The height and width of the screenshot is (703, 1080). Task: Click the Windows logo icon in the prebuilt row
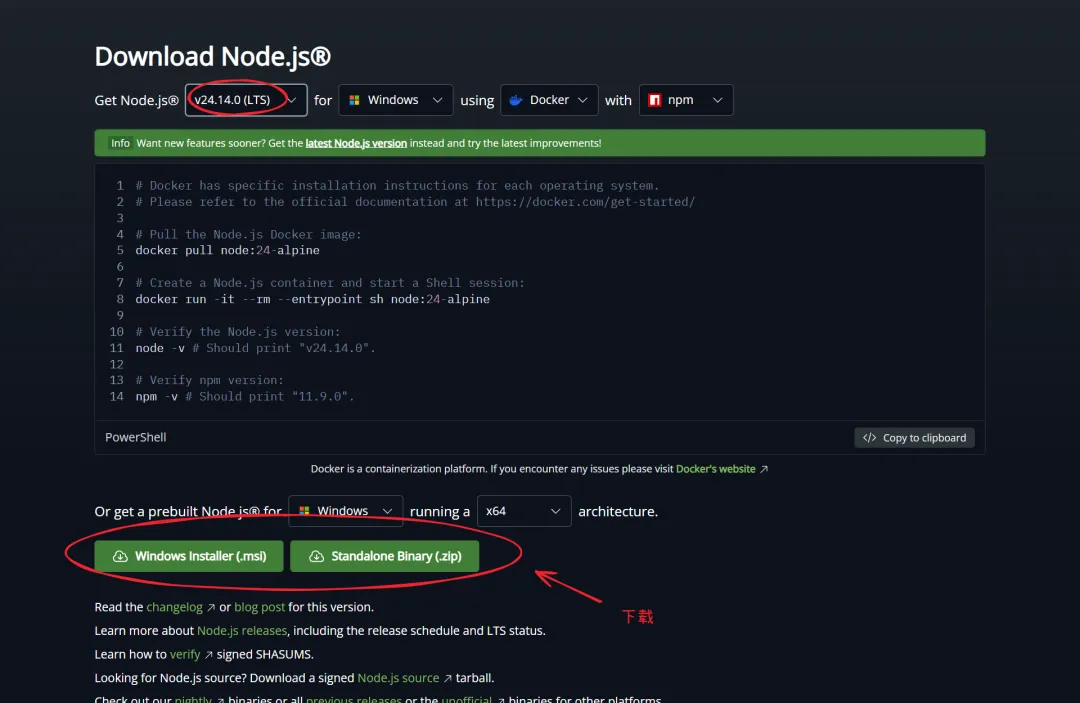(304, 511)
